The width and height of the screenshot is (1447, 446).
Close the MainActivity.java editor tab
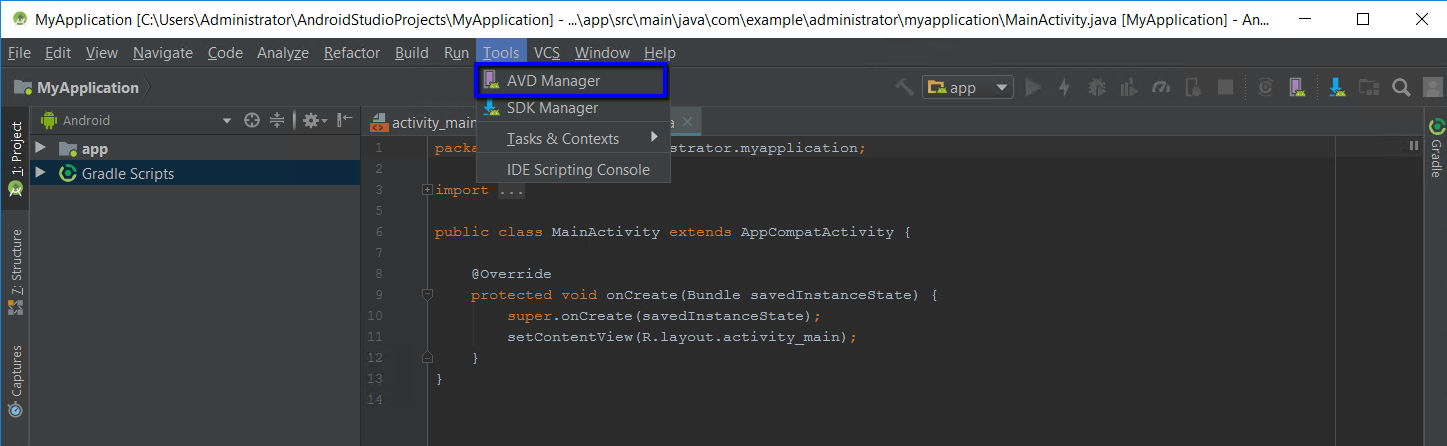tap(687, 122)
